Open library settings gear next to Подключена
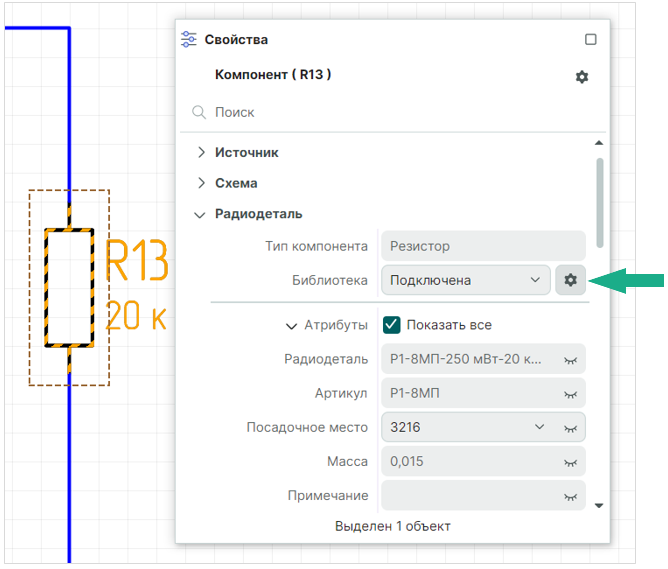The image size is (668, 569). point(570,280)
